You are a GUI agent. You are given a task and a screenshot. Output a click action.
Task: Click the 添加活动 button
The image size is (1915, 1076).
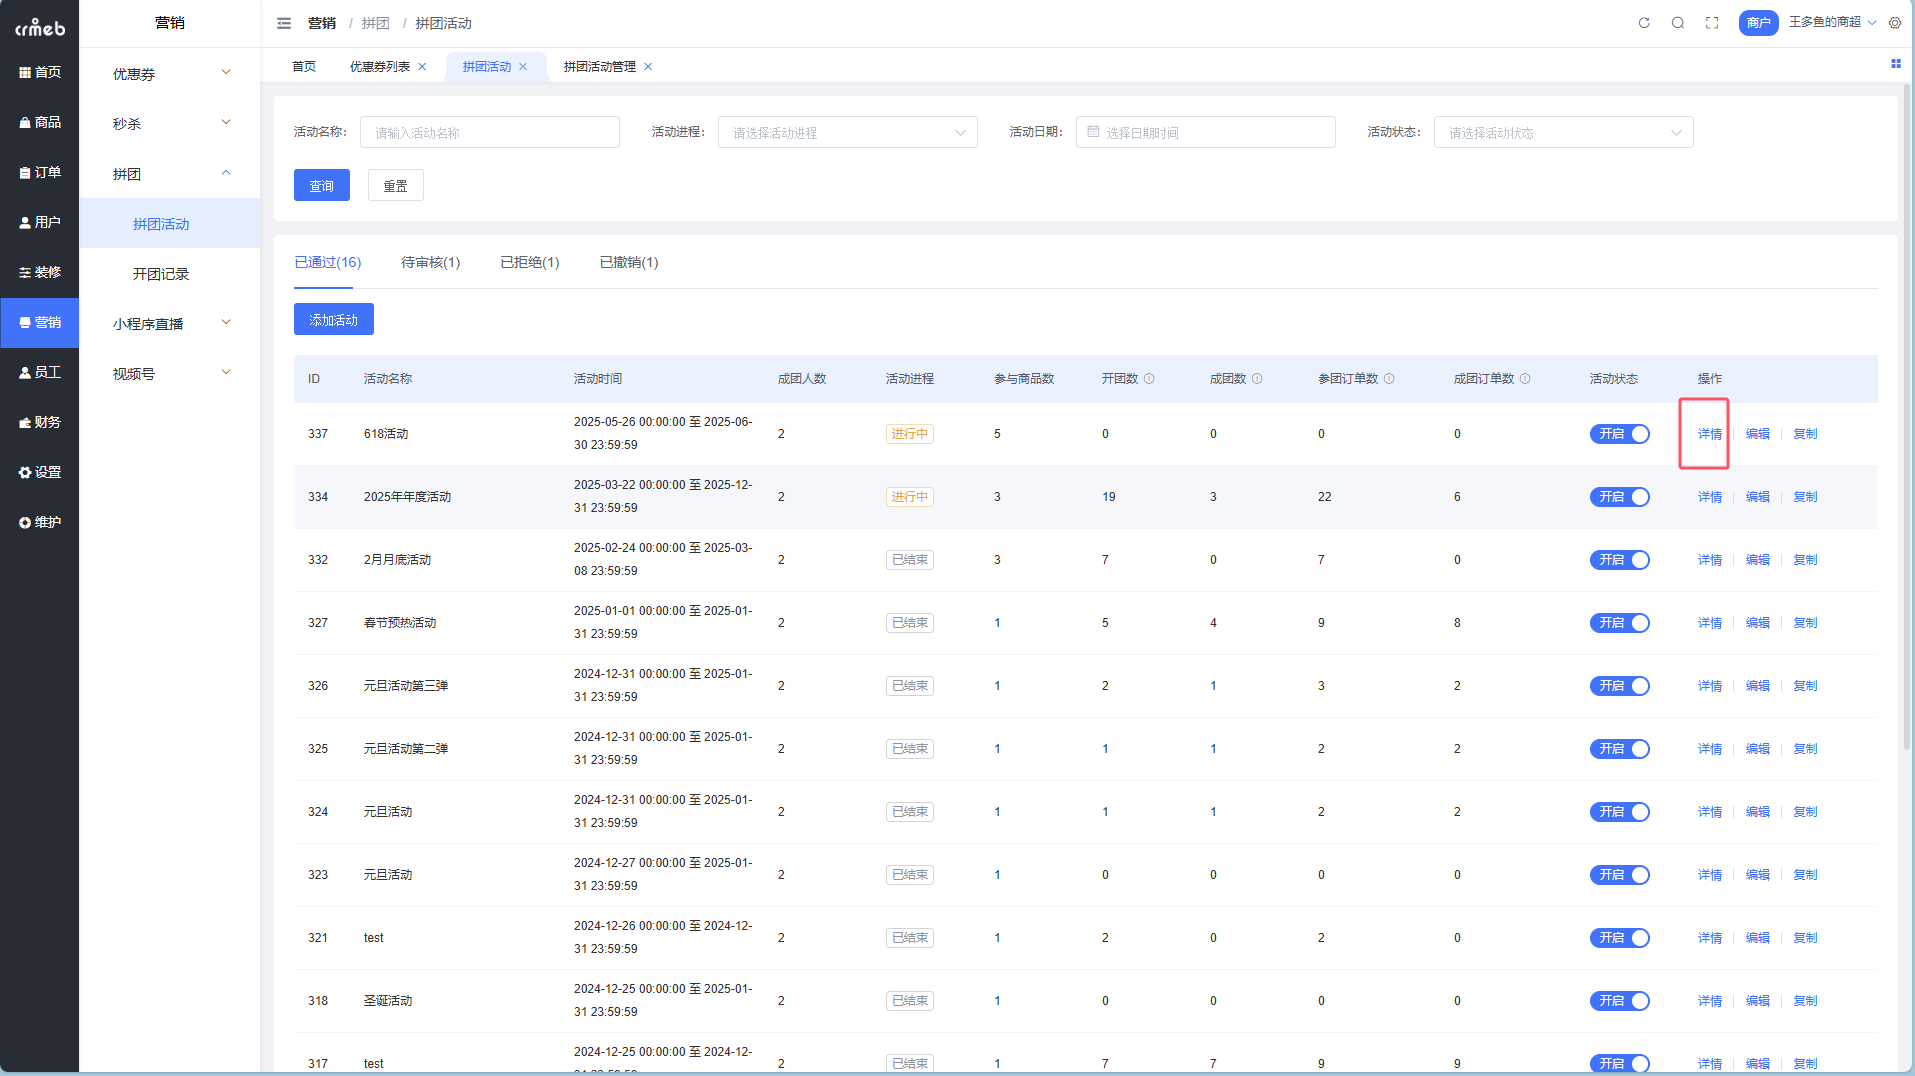point(333,320)
